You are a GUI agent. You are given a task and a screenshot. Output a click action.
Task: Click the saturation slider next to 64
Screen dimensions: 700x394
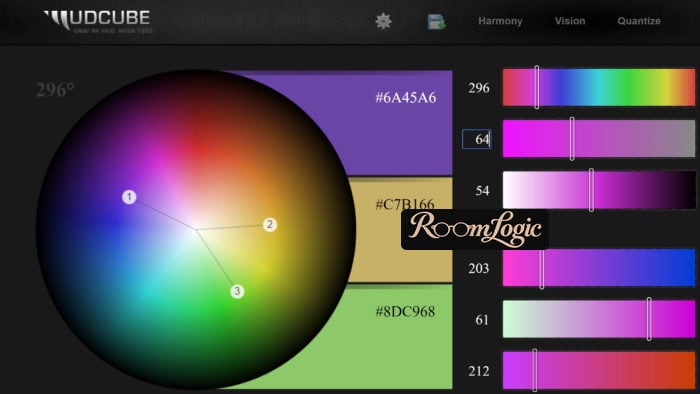[x=599, y=139]
